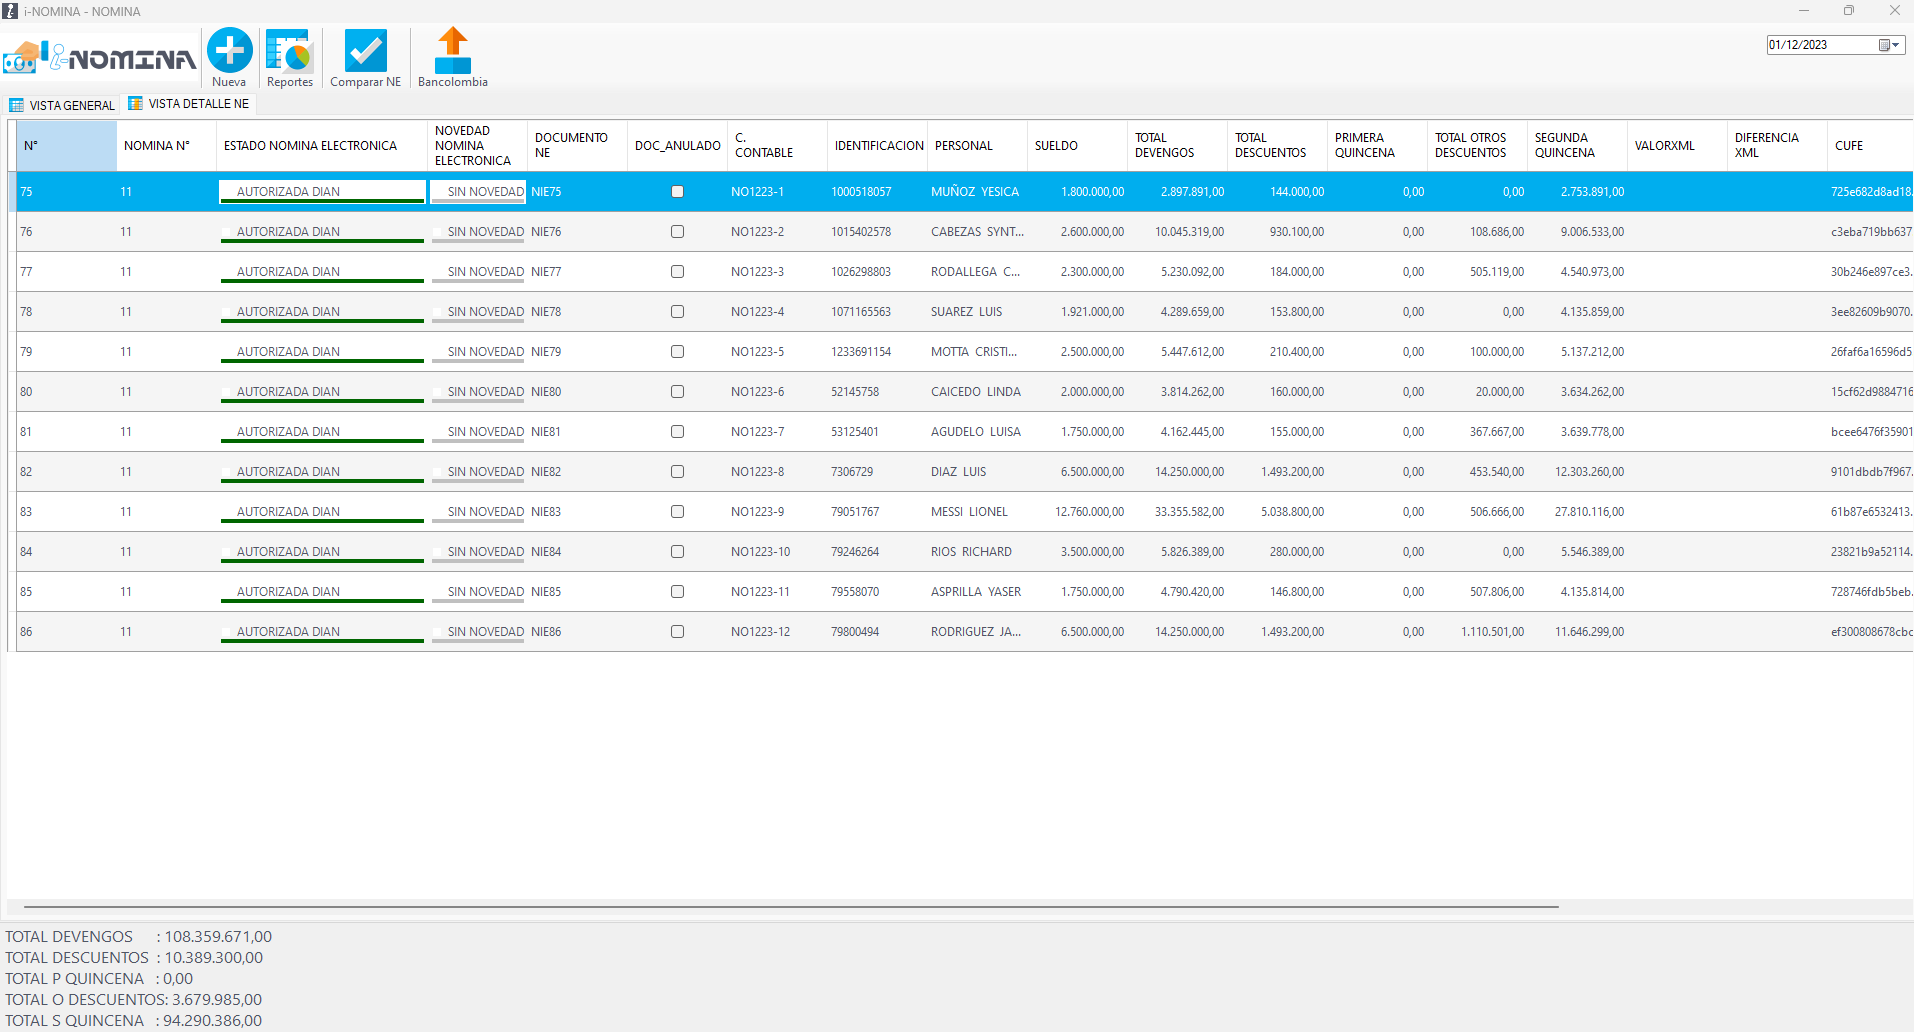Open the calendar picker on the date field

tap(1889, 45)
